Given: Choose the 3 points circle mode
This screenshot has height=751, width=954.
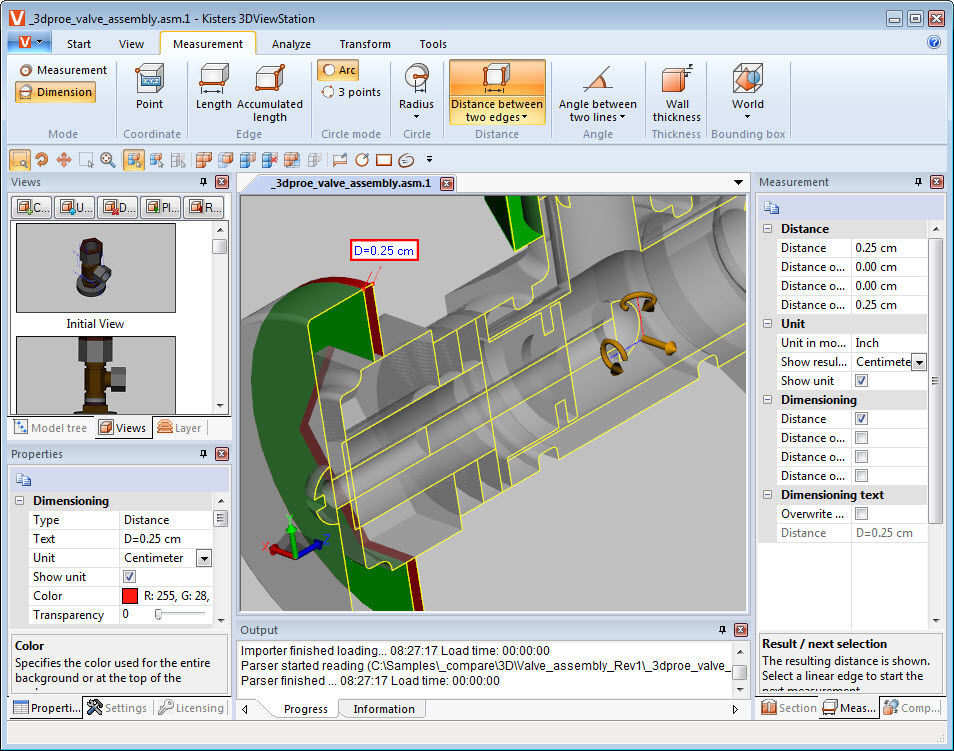Looking at the screenshot, I should click(351, 92).
